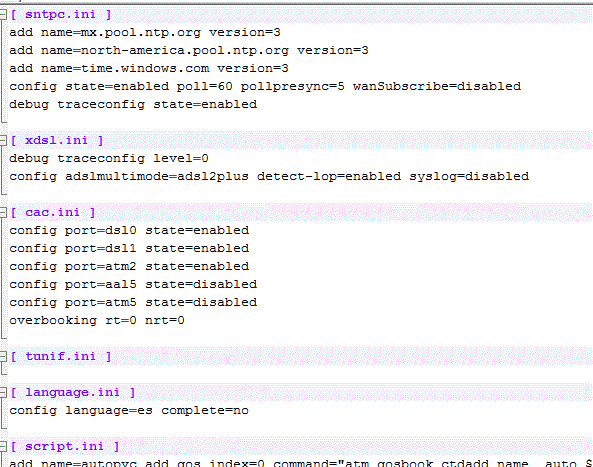This screenshot has width=593, height=467.
Task: Collapse the sntpc.ini section fold marker
Action: click(x=3, y=15)
